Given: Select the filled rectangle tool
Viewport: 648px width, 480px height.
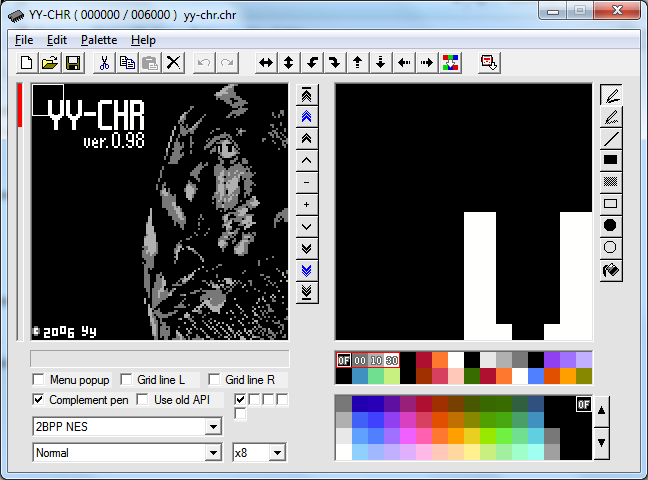Looking at the screenshot, I should pyautogui.click(x=610, y=160).
